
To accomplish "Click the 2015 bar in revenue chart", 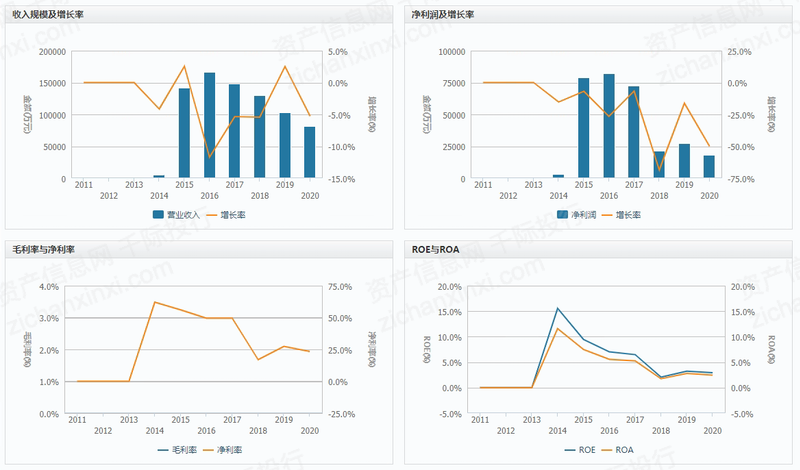I will (x=184, y=133).
